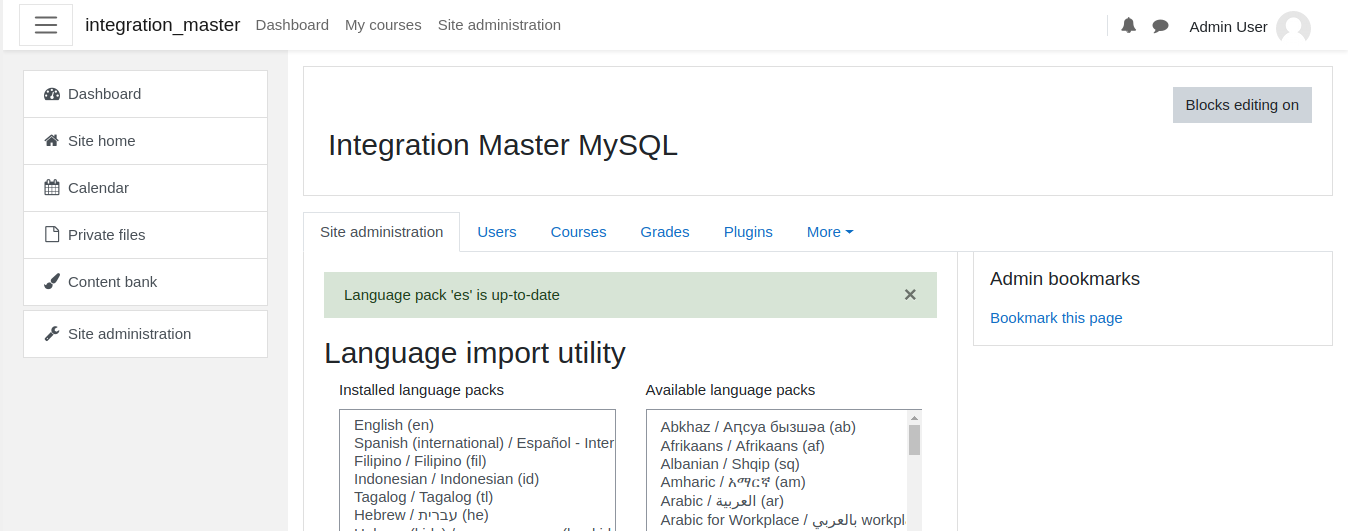The image size is (1348, 531).
Task: Switch to the Users tab
Action: pos(497,232)
